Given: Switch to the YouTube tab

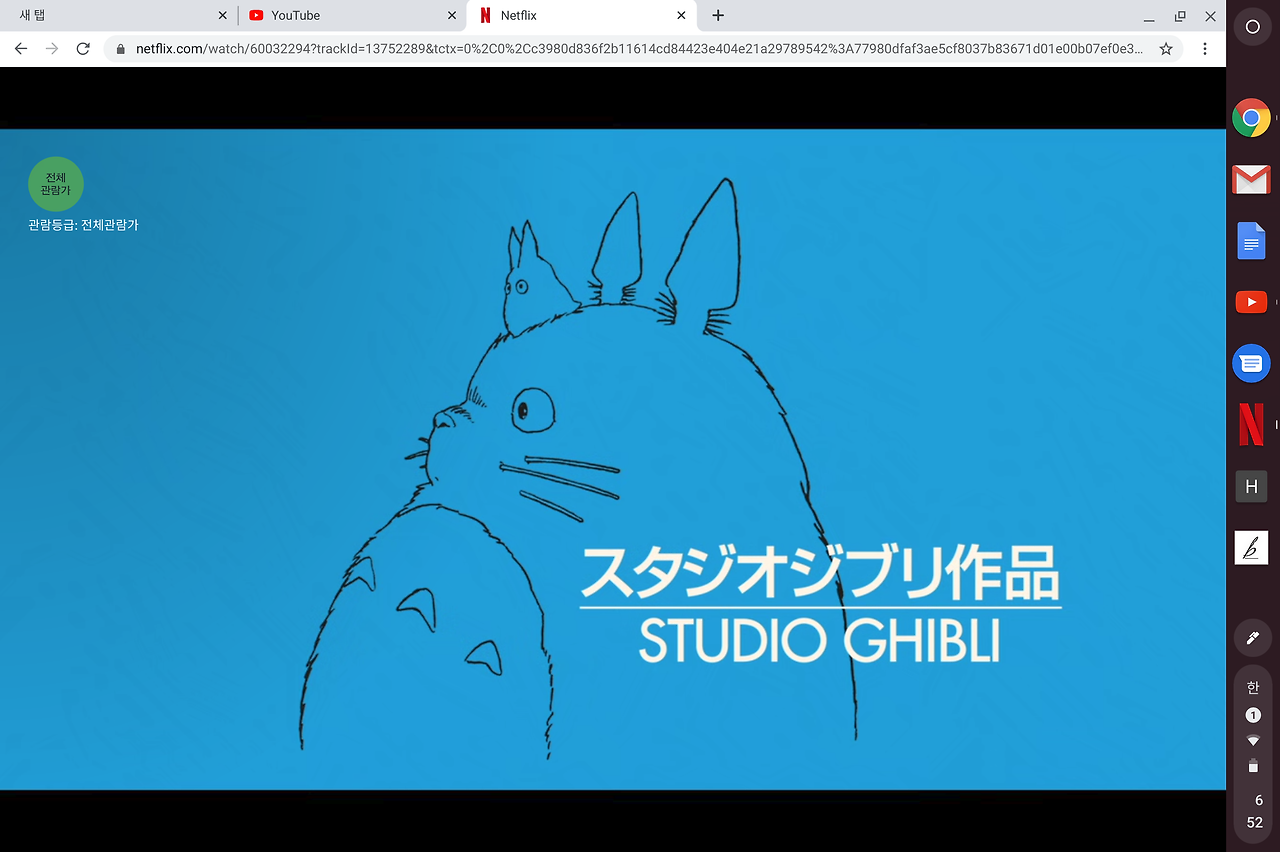Looking at the screenshot, I should [352, 16].
